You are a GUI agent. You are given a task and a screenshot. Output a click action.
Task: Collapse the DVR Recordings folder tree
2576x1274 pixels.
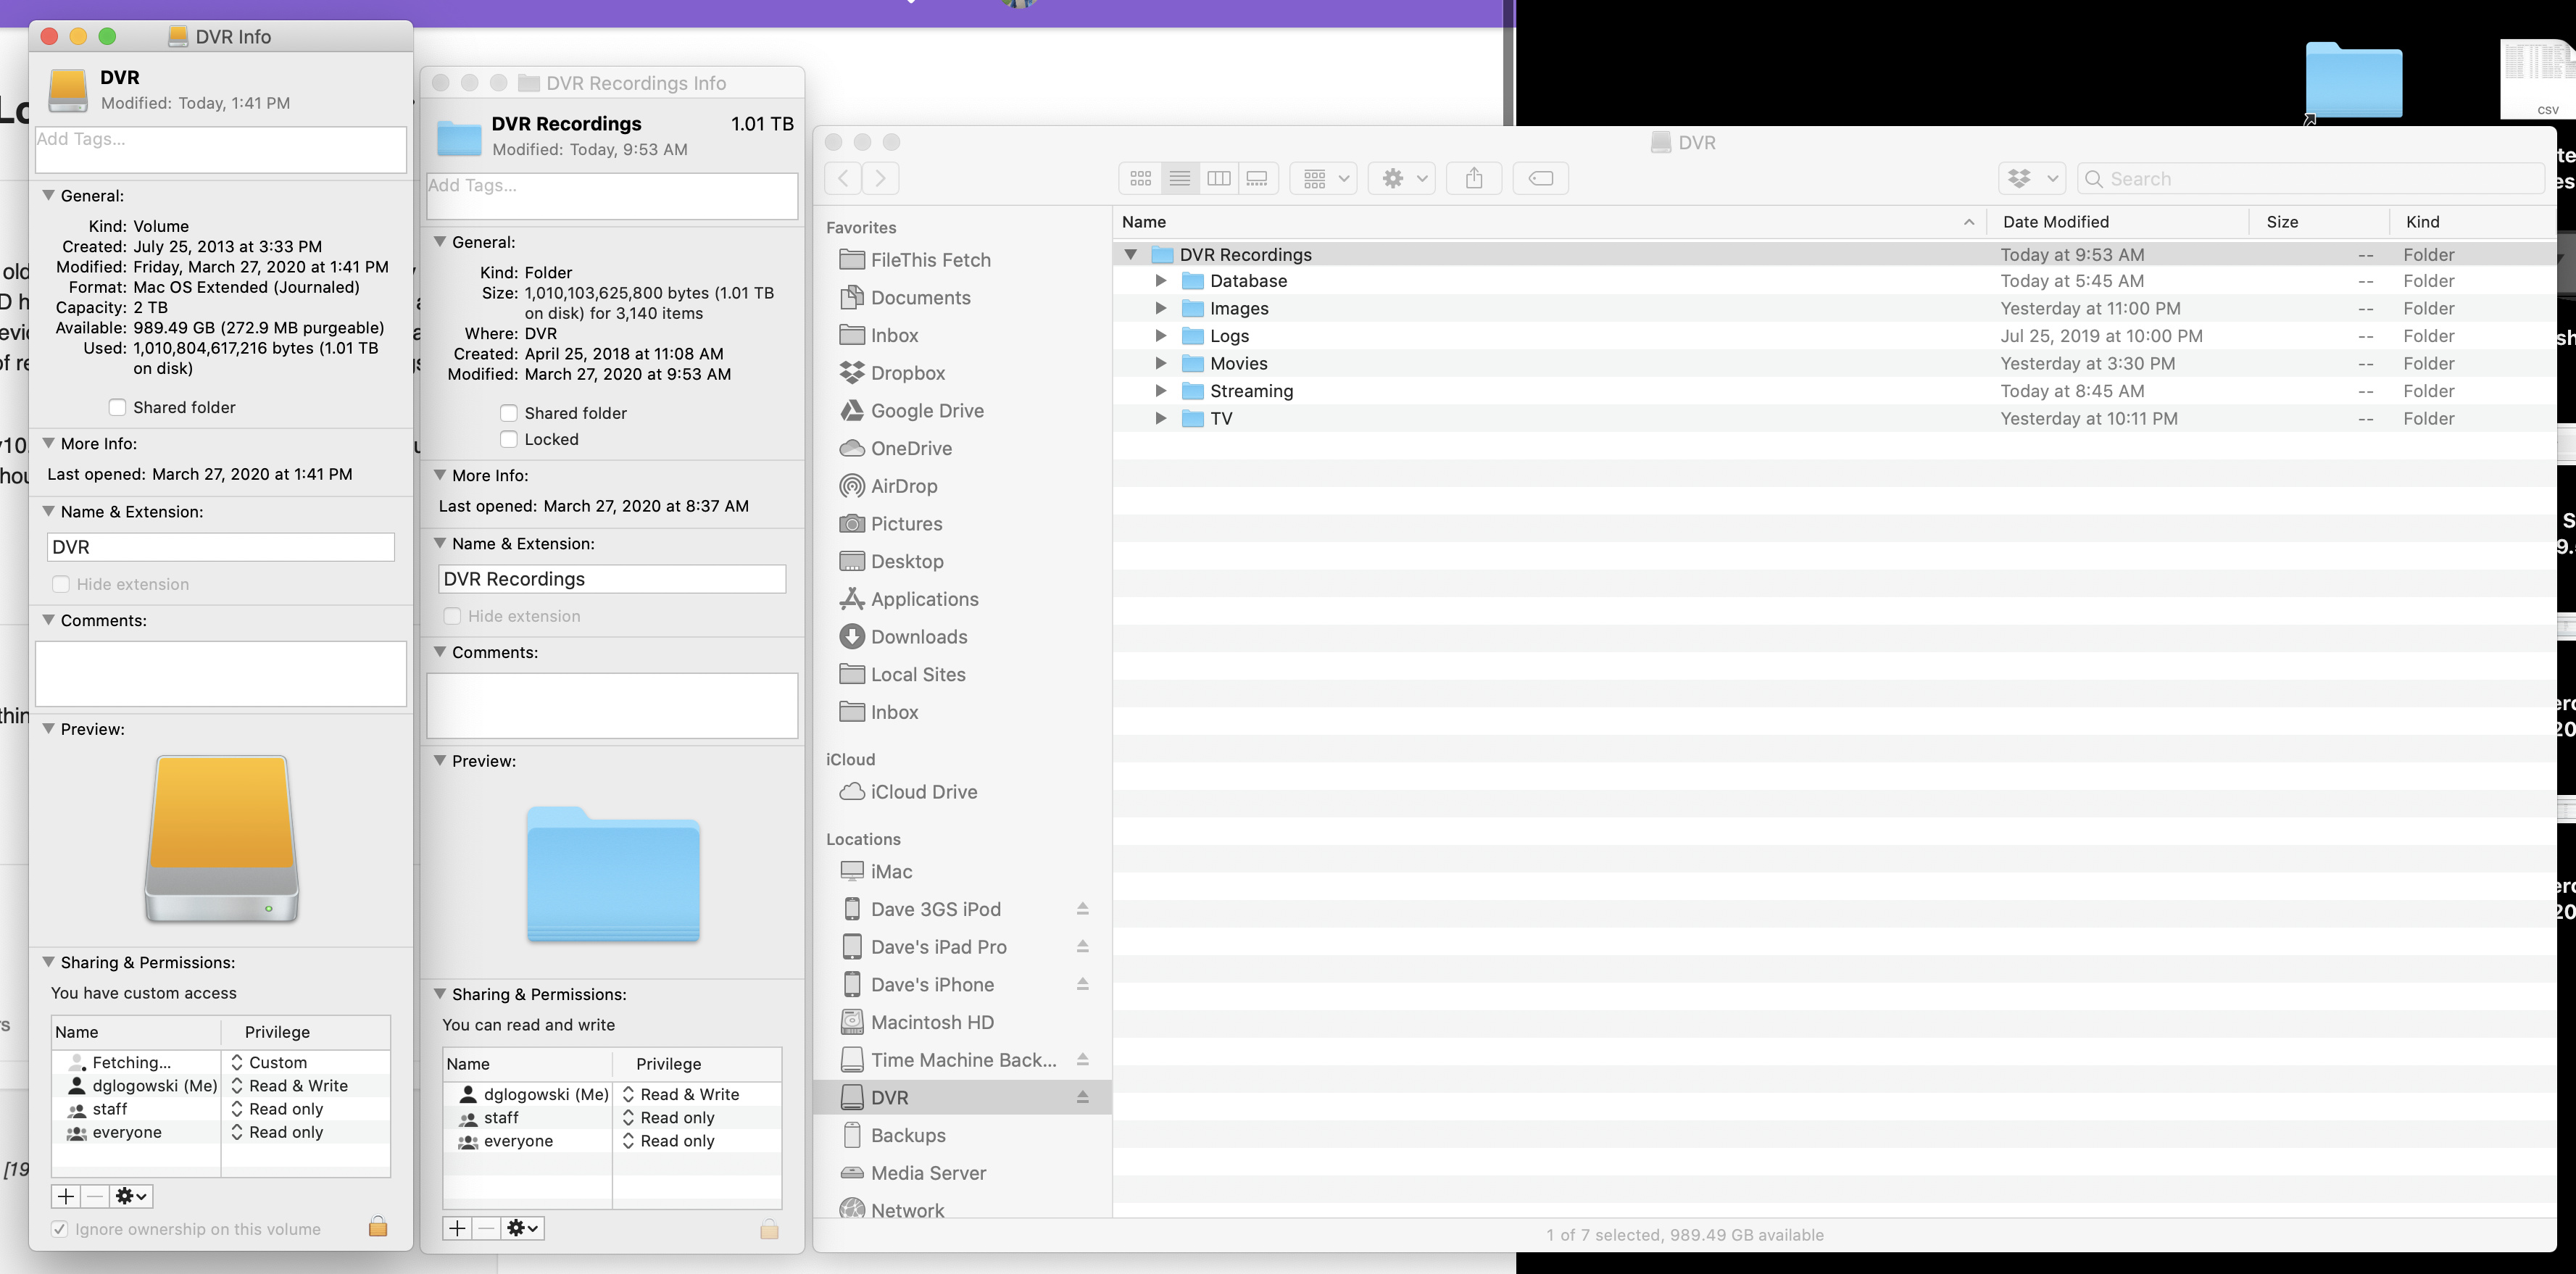[x=1130, y=254]
